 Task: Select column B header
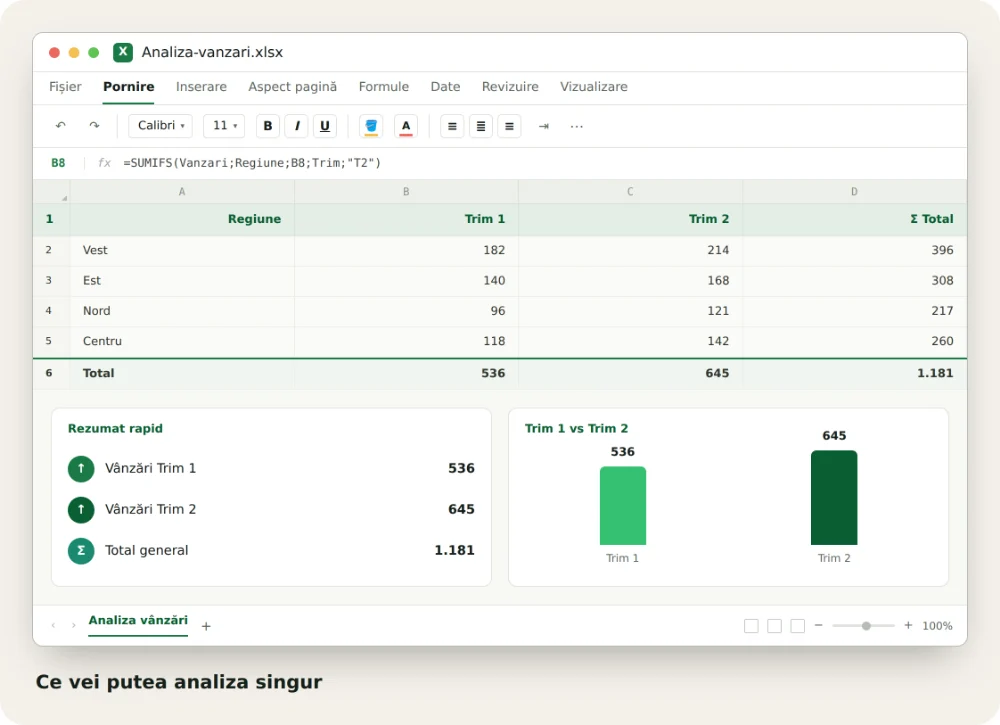coord(406,192)
